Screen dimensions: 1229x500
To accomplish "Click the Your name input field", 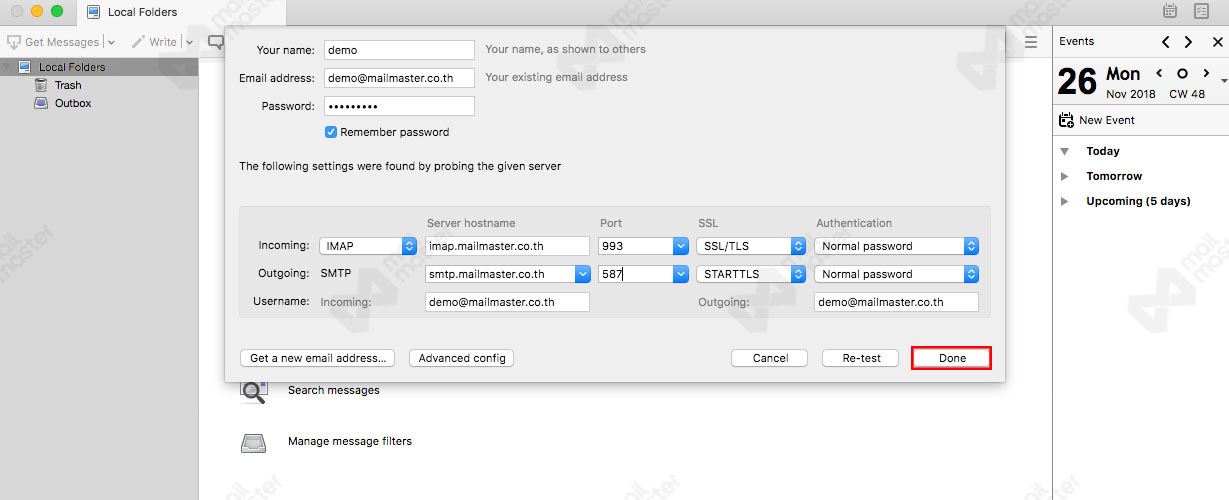I will click(399, 50).
